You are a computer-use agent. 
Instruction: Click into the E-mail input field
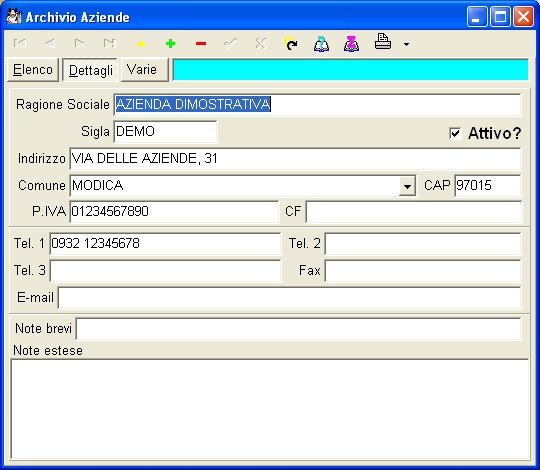click(289, 298)
